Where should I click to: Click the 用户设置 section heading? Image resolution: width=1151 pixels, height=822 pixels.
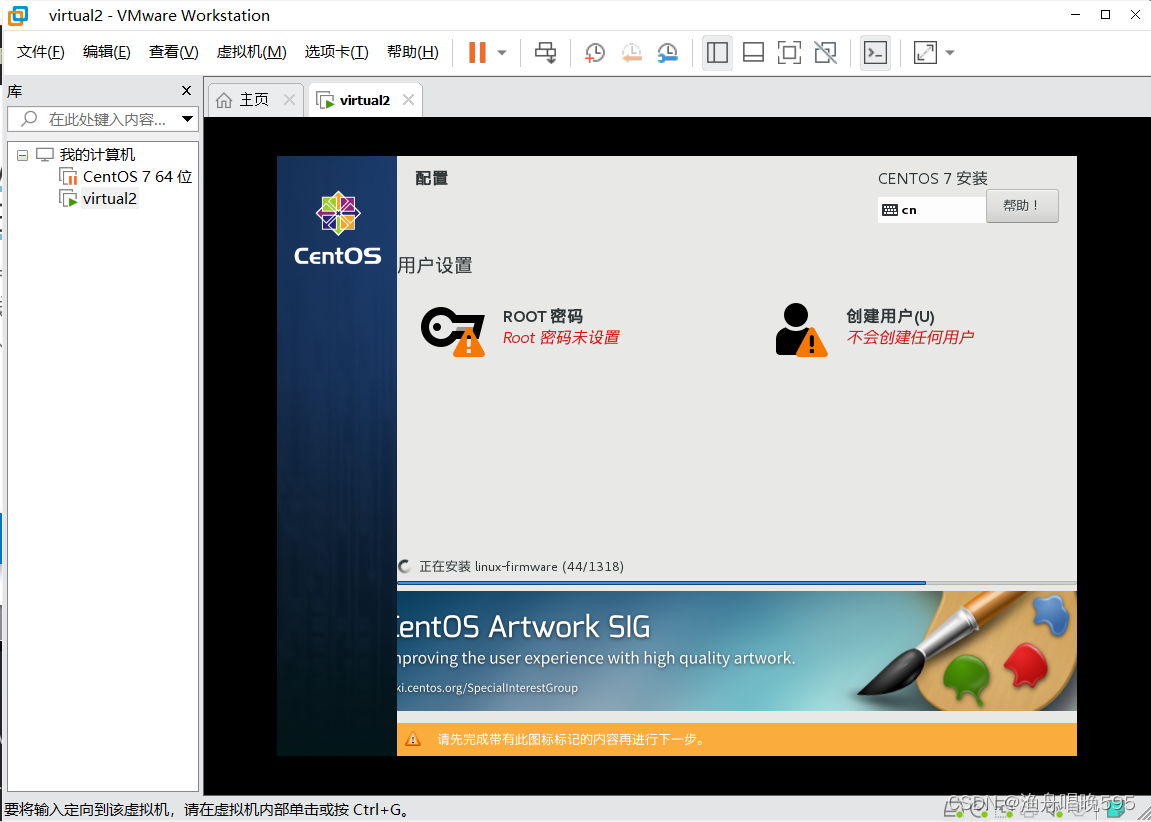click(x=435, y=266)
